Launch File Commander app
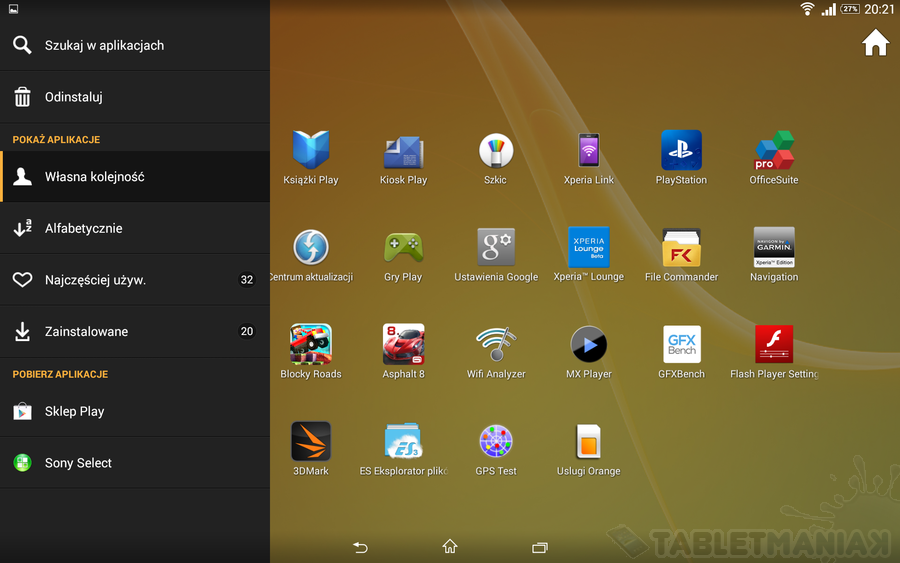 pyautogui.click(x=681, y=249)
